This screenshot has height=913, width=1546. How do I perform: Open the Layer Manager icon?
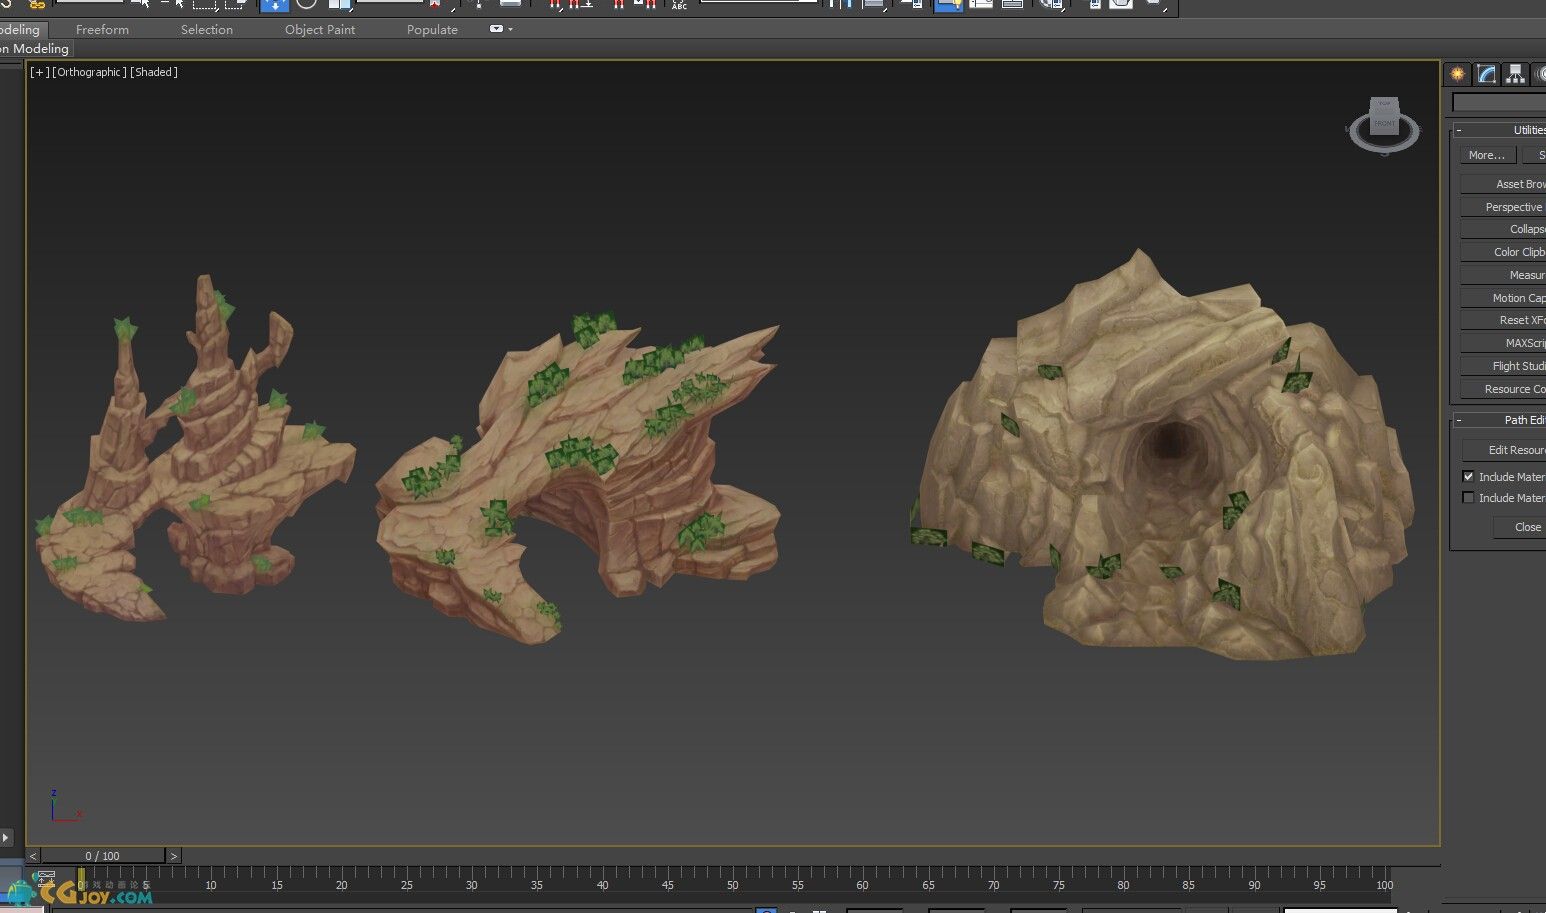click(912, 5)
